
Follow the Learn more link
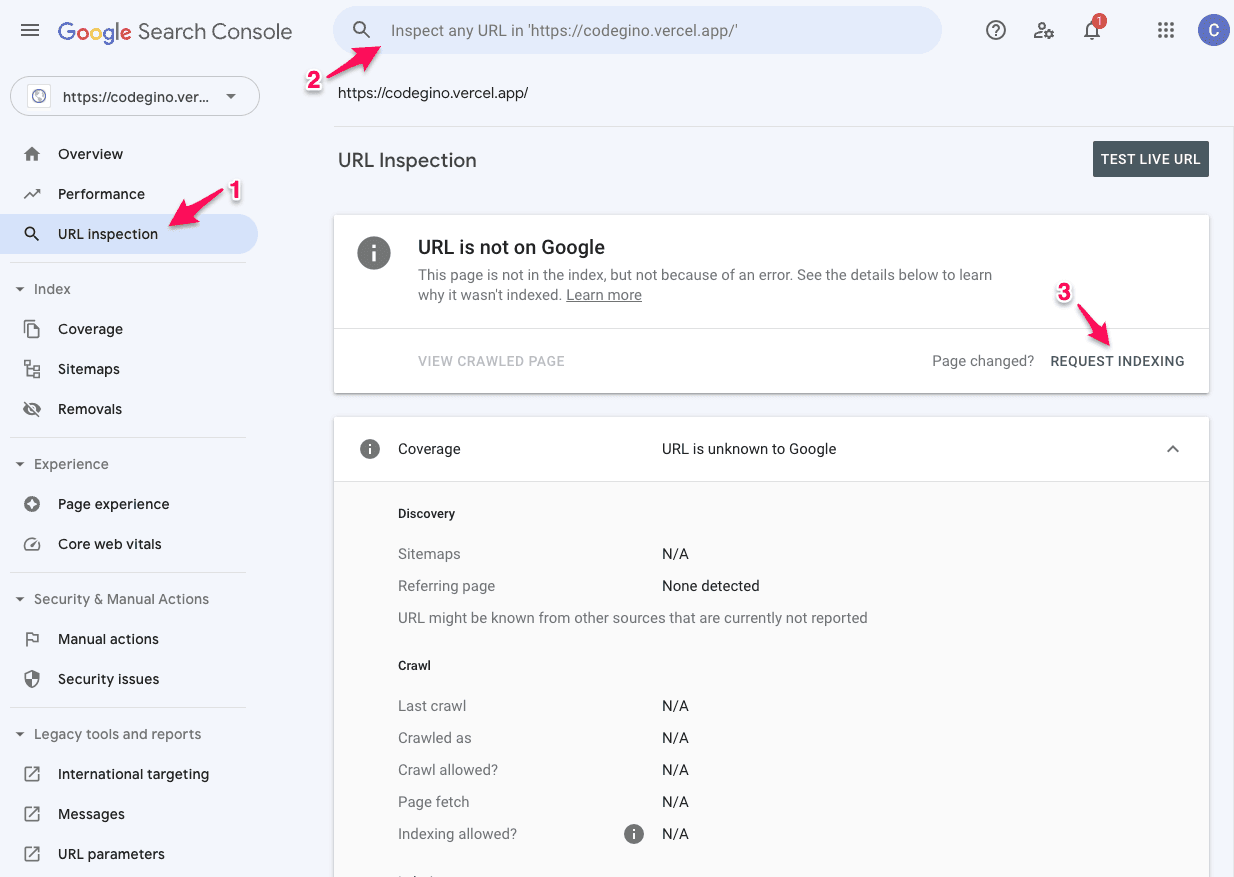pyautogui.click(x=603, y=295)
